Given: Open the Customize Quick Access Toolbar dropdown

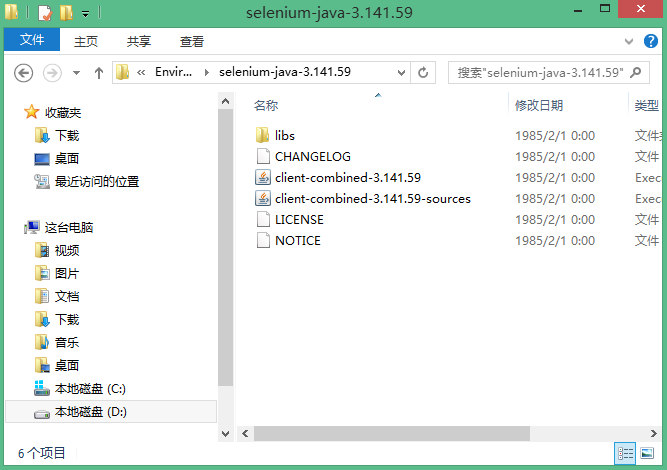Looking at the screenshot, I should pos(86,14).
